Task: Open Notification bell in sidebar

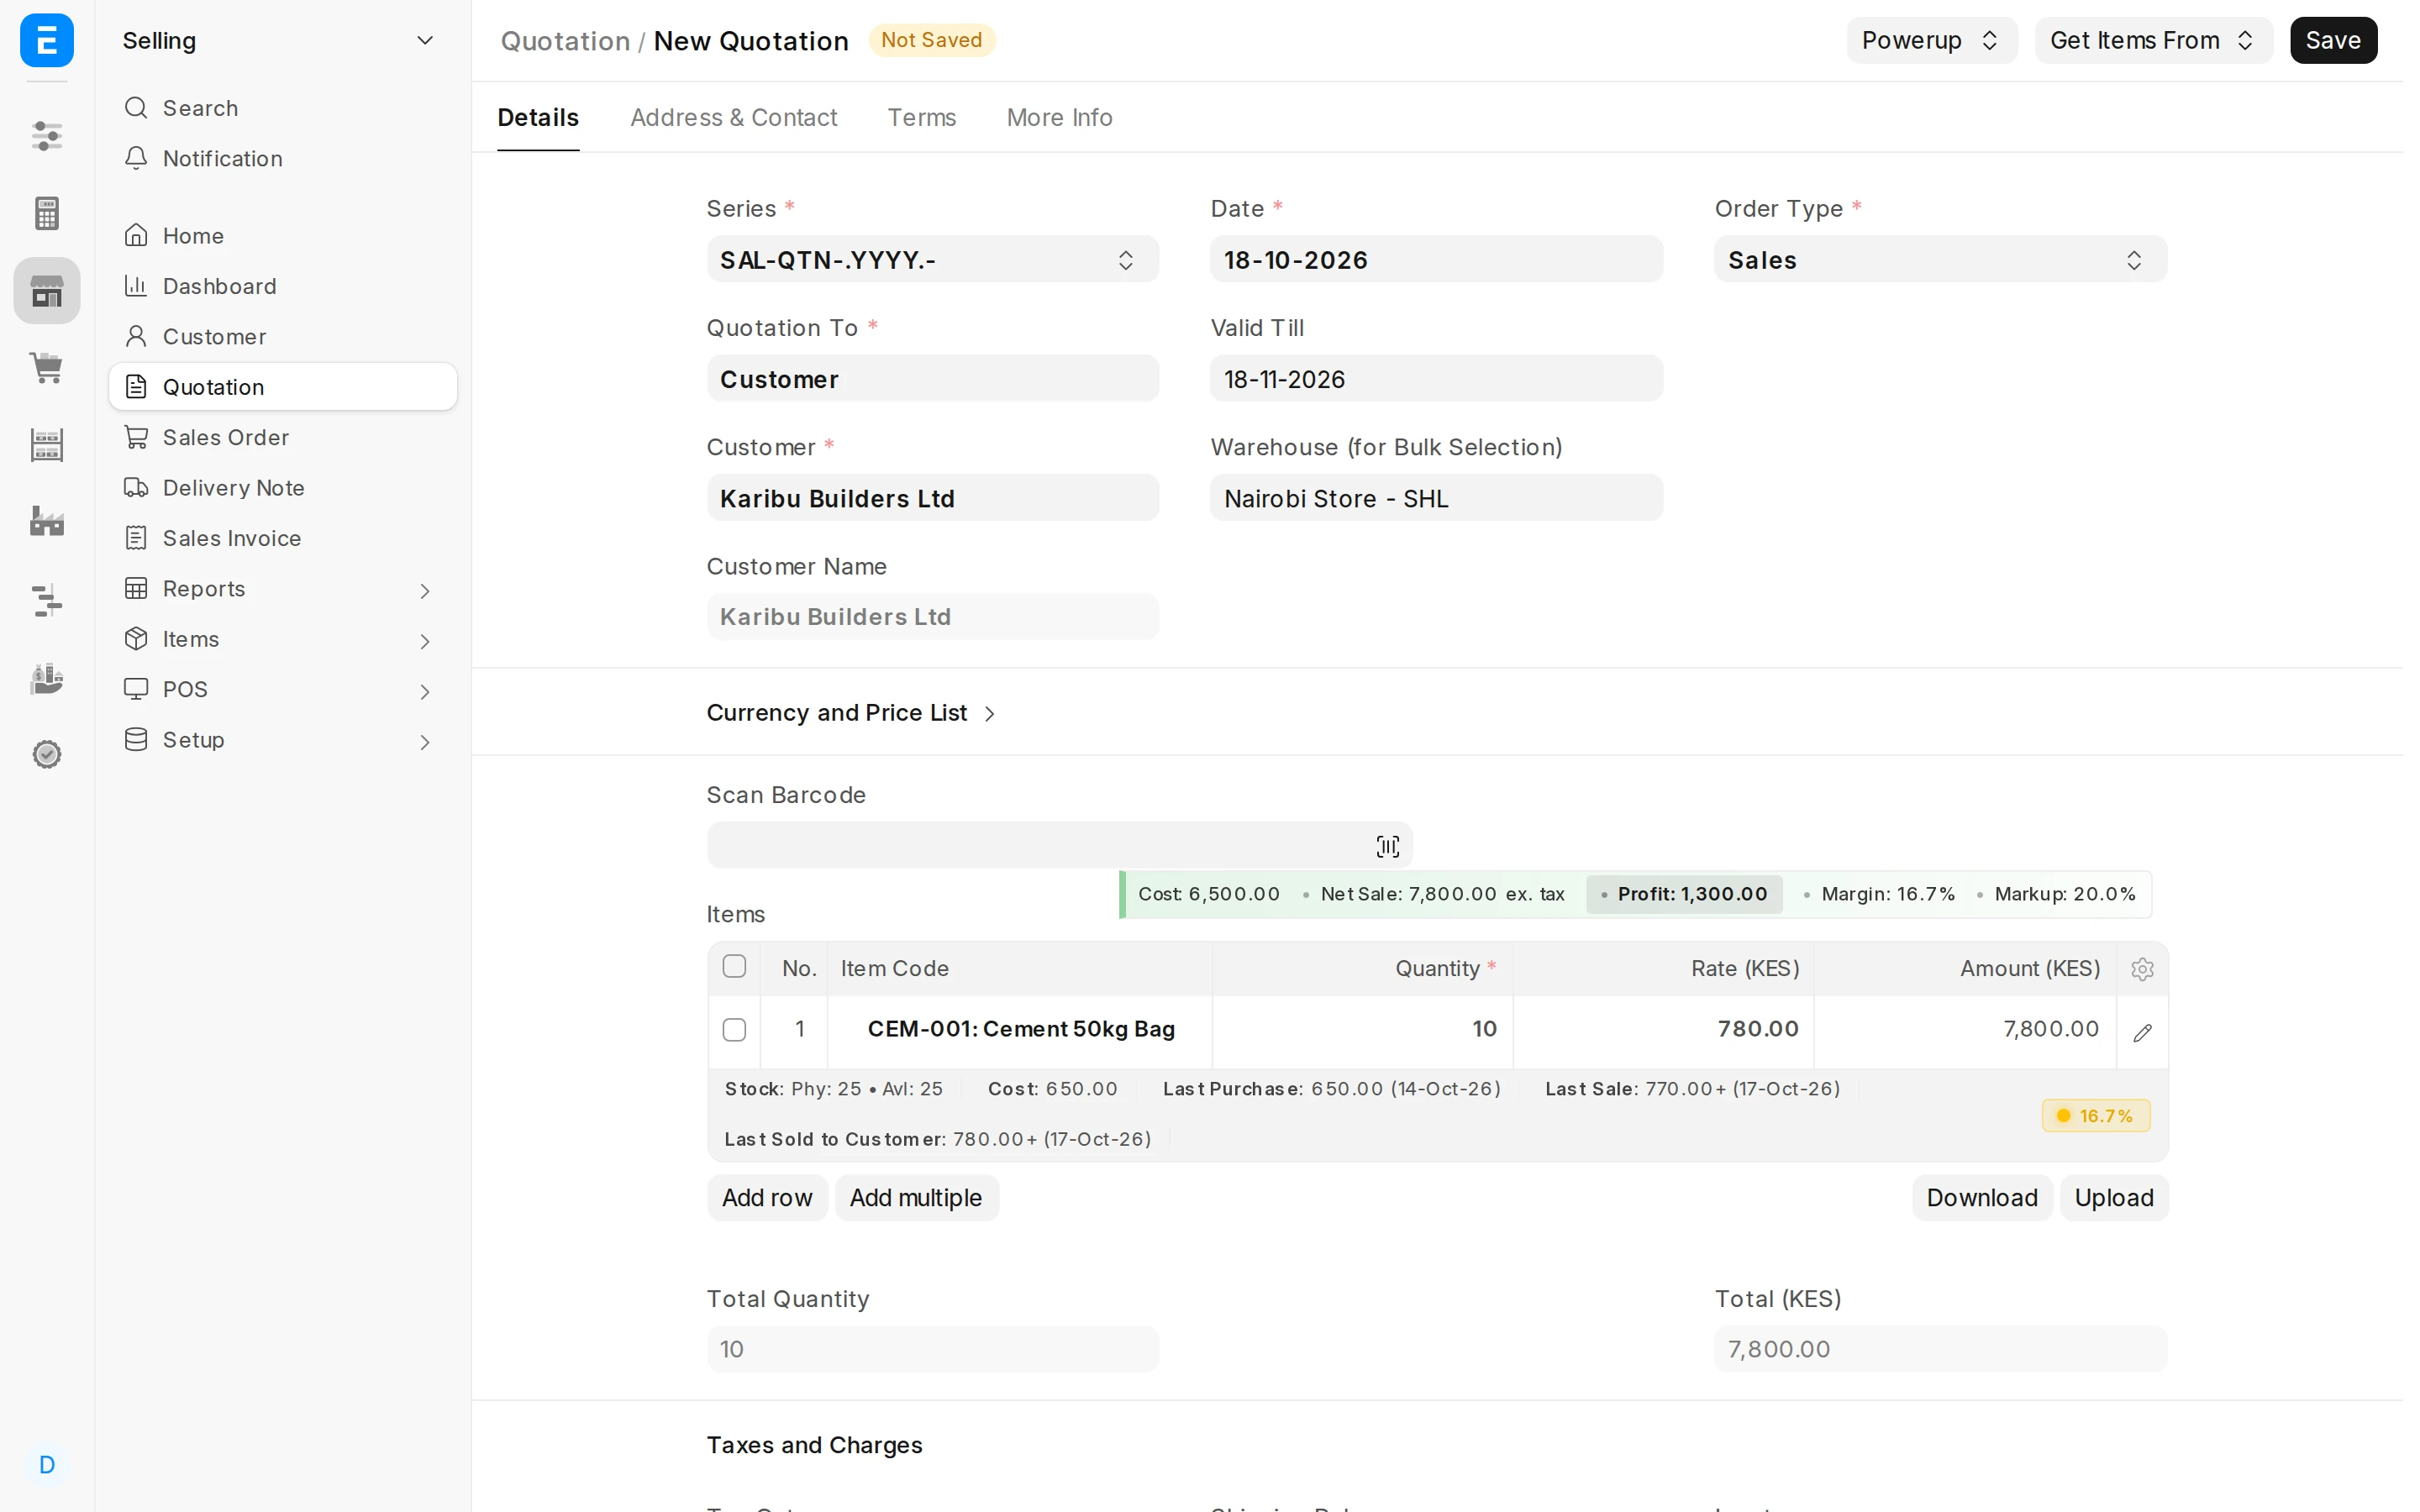Action: [282, 158]
